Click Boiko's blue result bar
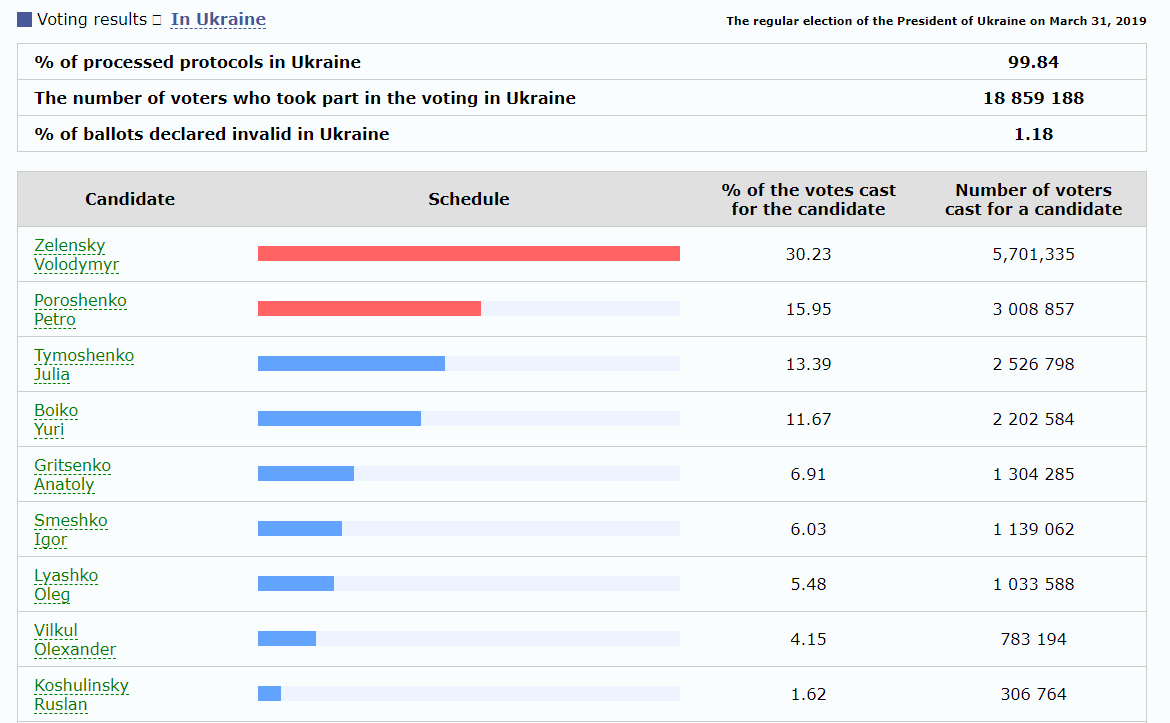 click(x=340, y=419)
